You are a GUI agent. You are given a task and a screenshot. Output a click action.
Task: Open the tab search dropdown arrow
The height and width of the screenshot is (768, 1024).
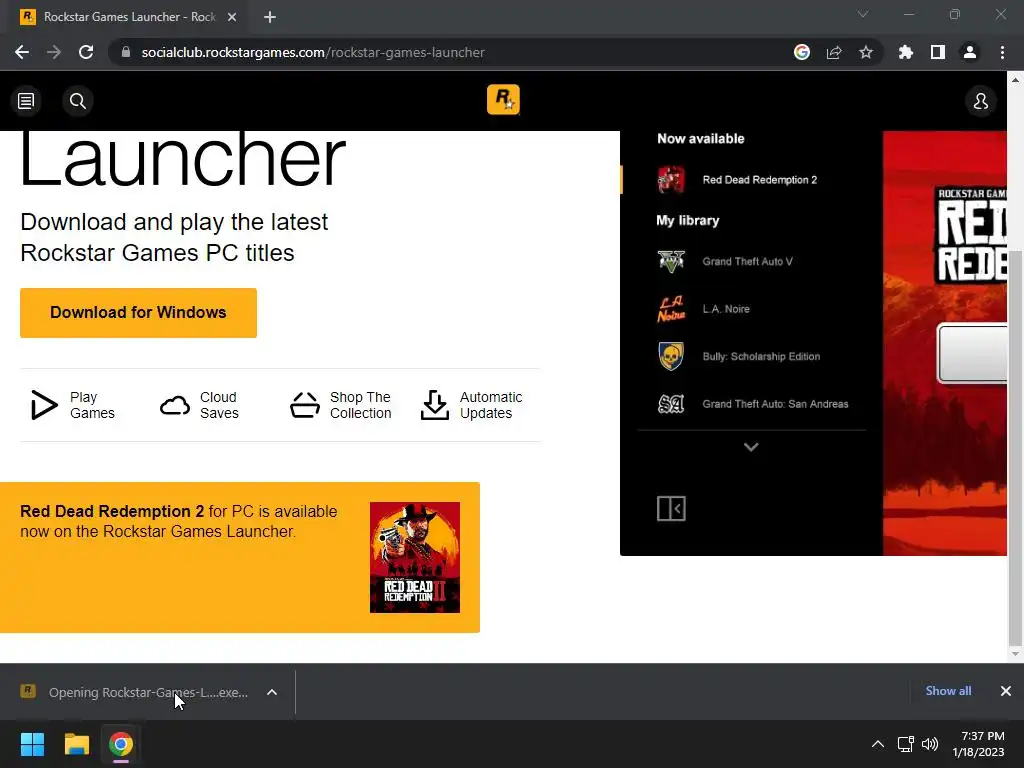[x=863, y=14]
